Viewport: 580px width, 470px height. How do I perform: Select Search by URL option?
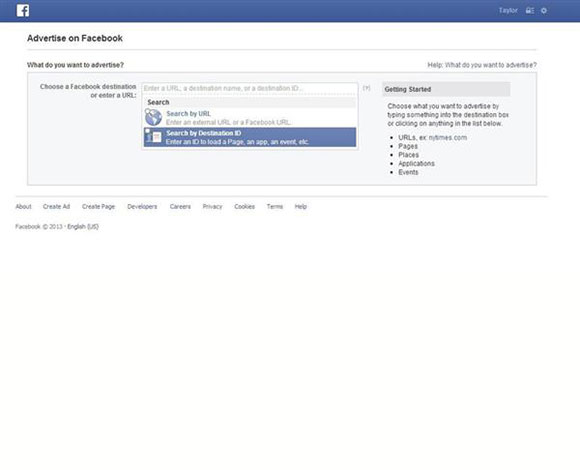[250, 118]
